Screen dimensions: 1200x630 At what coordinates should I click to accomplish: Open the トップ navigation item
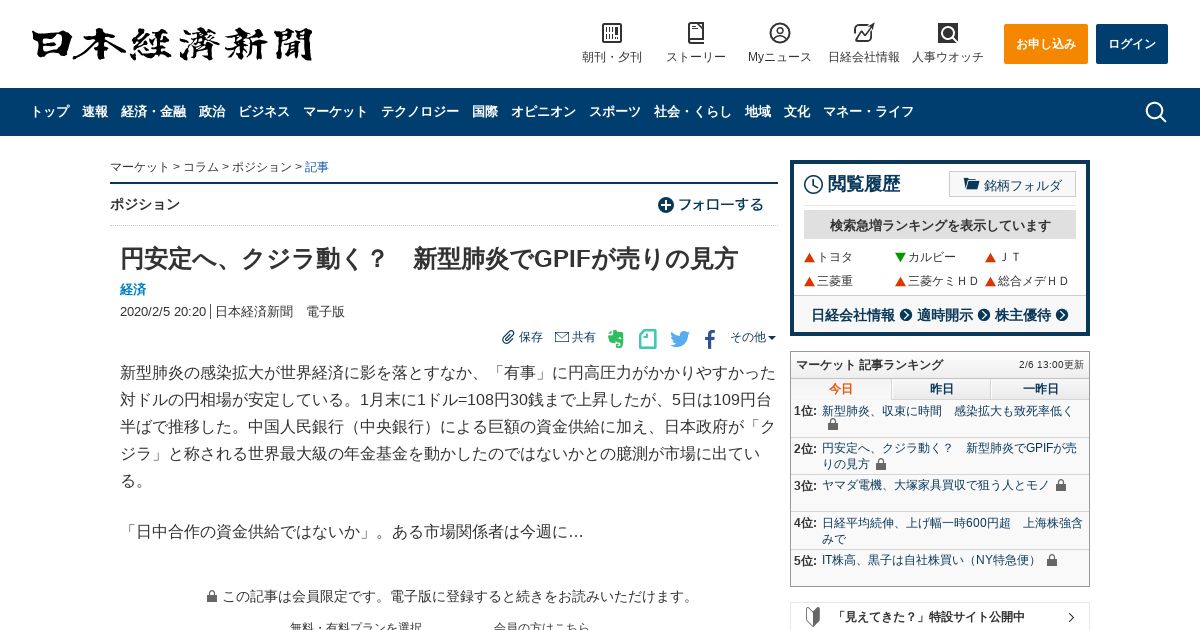[x=50, y=112]
